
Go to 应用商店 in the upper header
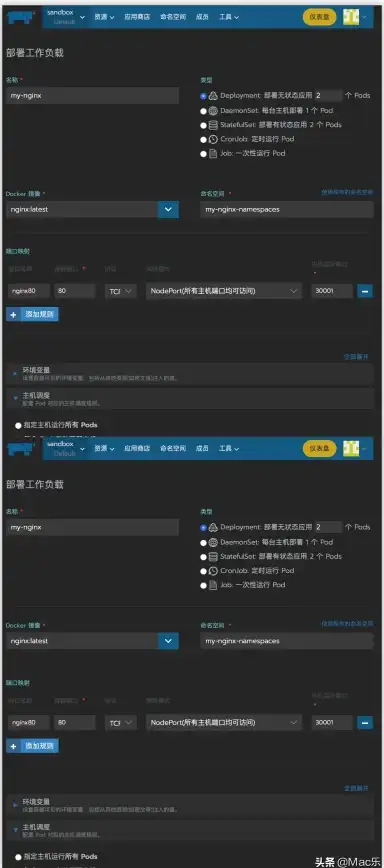pyautogui.click(x=137, y=17)
